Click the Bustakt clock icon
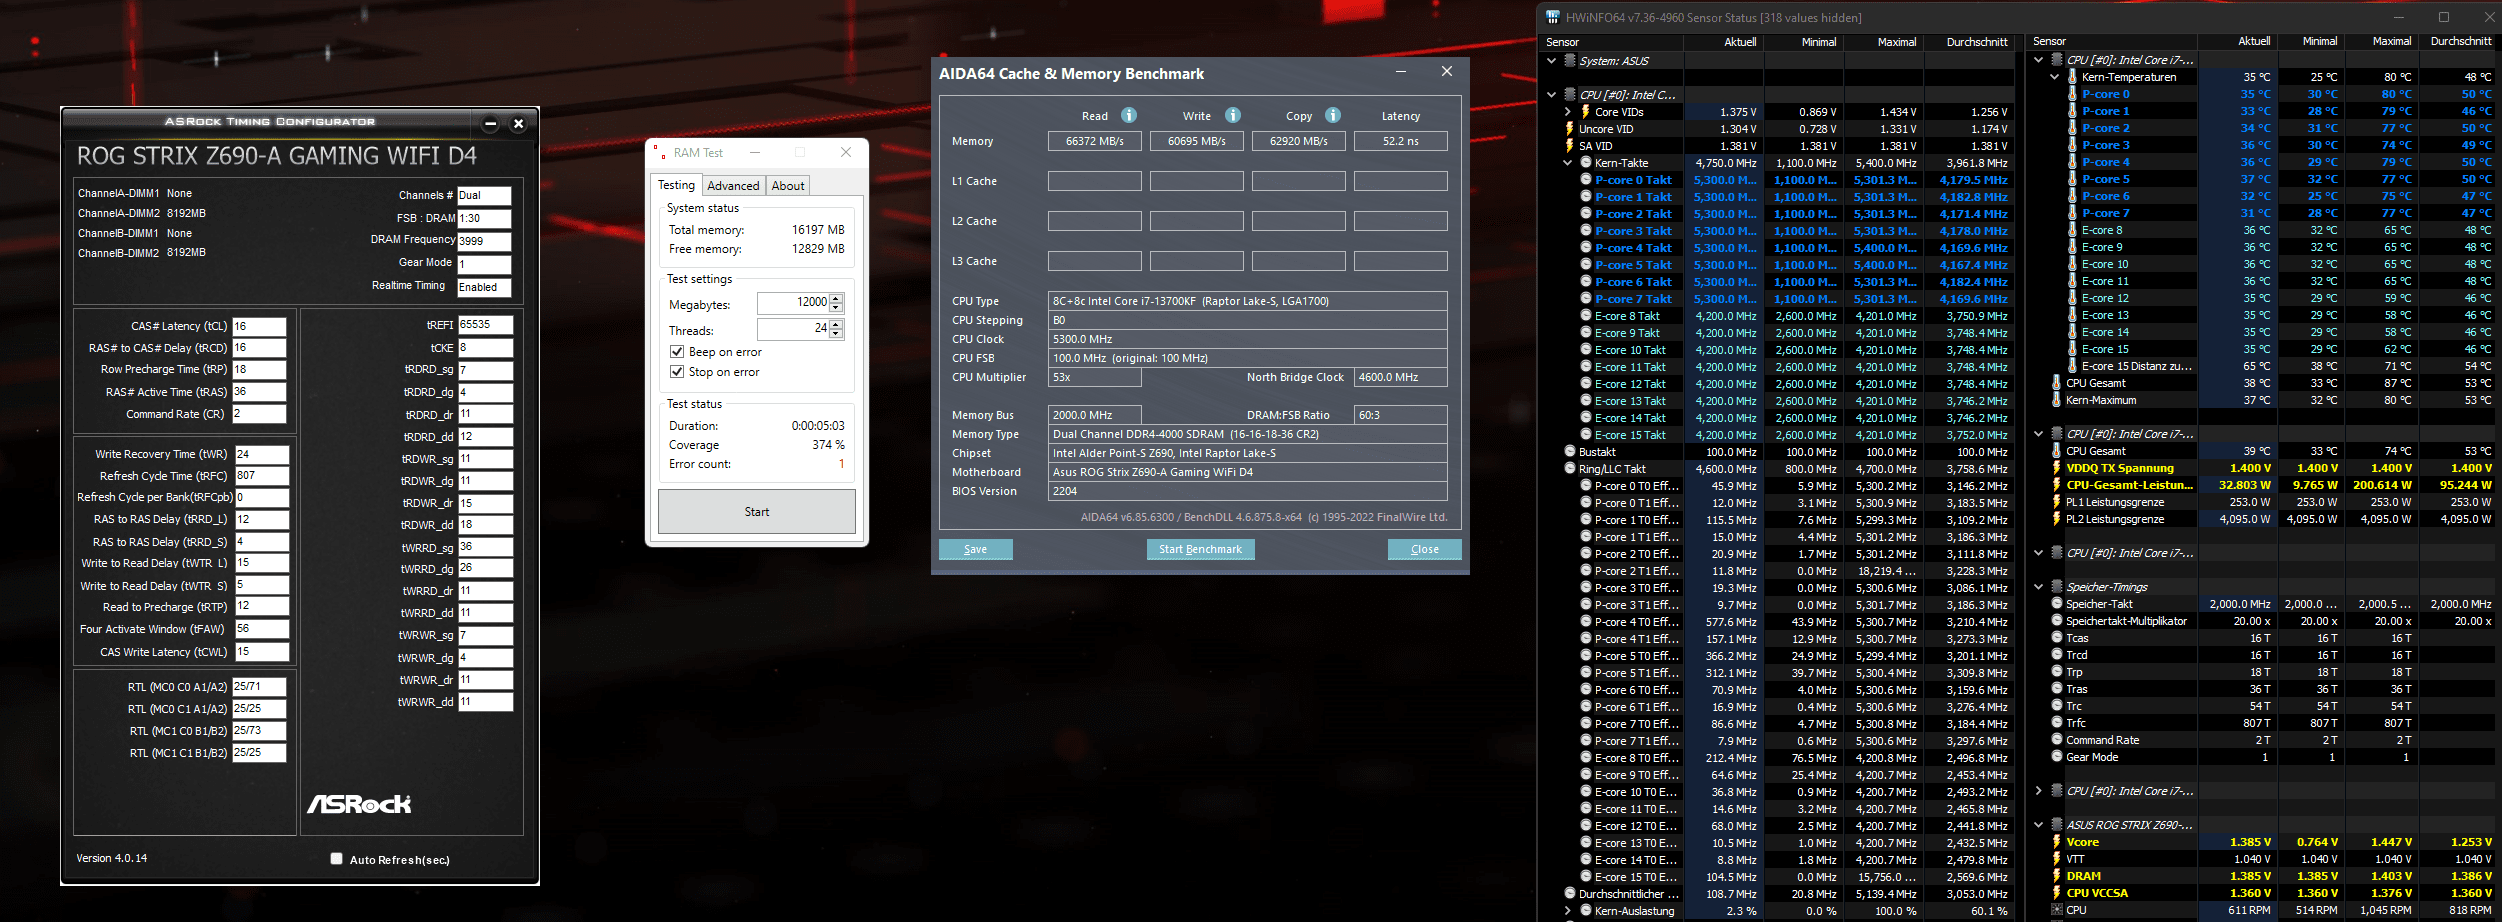The image size is (2502, 922). tap(1570, 452)
